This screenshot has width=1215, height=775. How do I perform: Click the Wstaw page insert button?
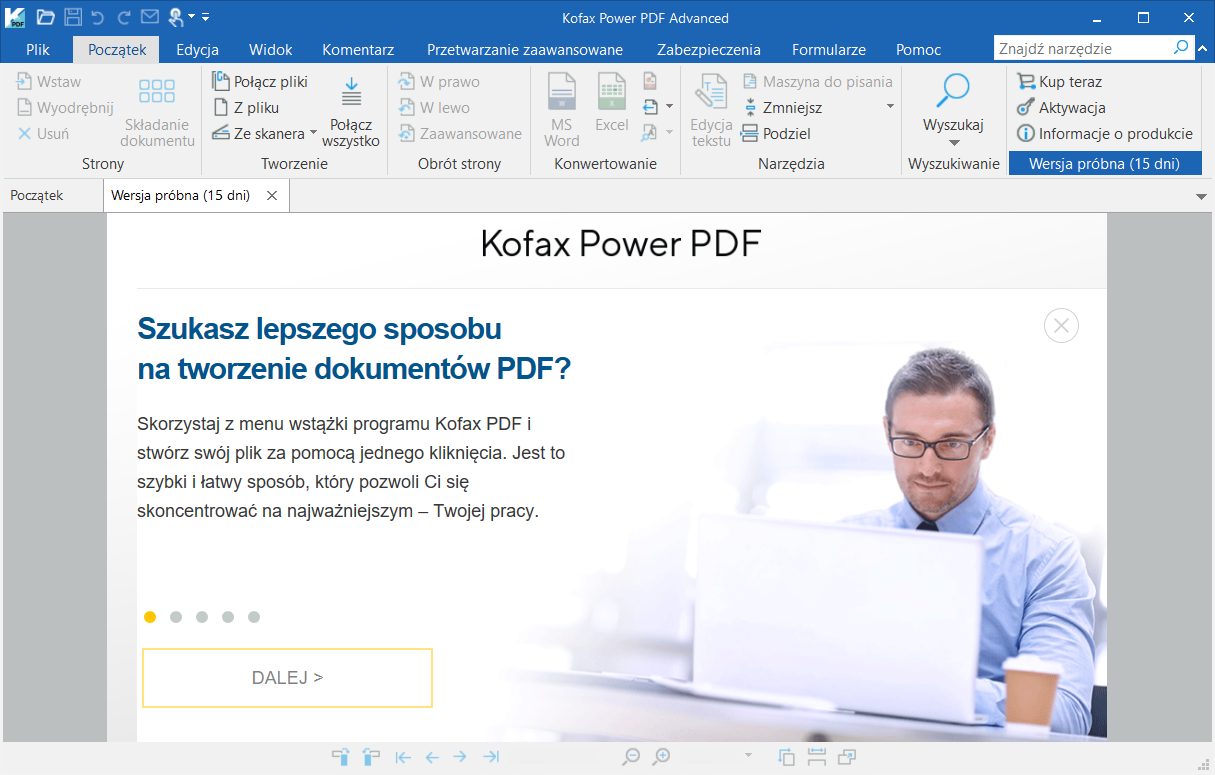[x=49, y=82]
